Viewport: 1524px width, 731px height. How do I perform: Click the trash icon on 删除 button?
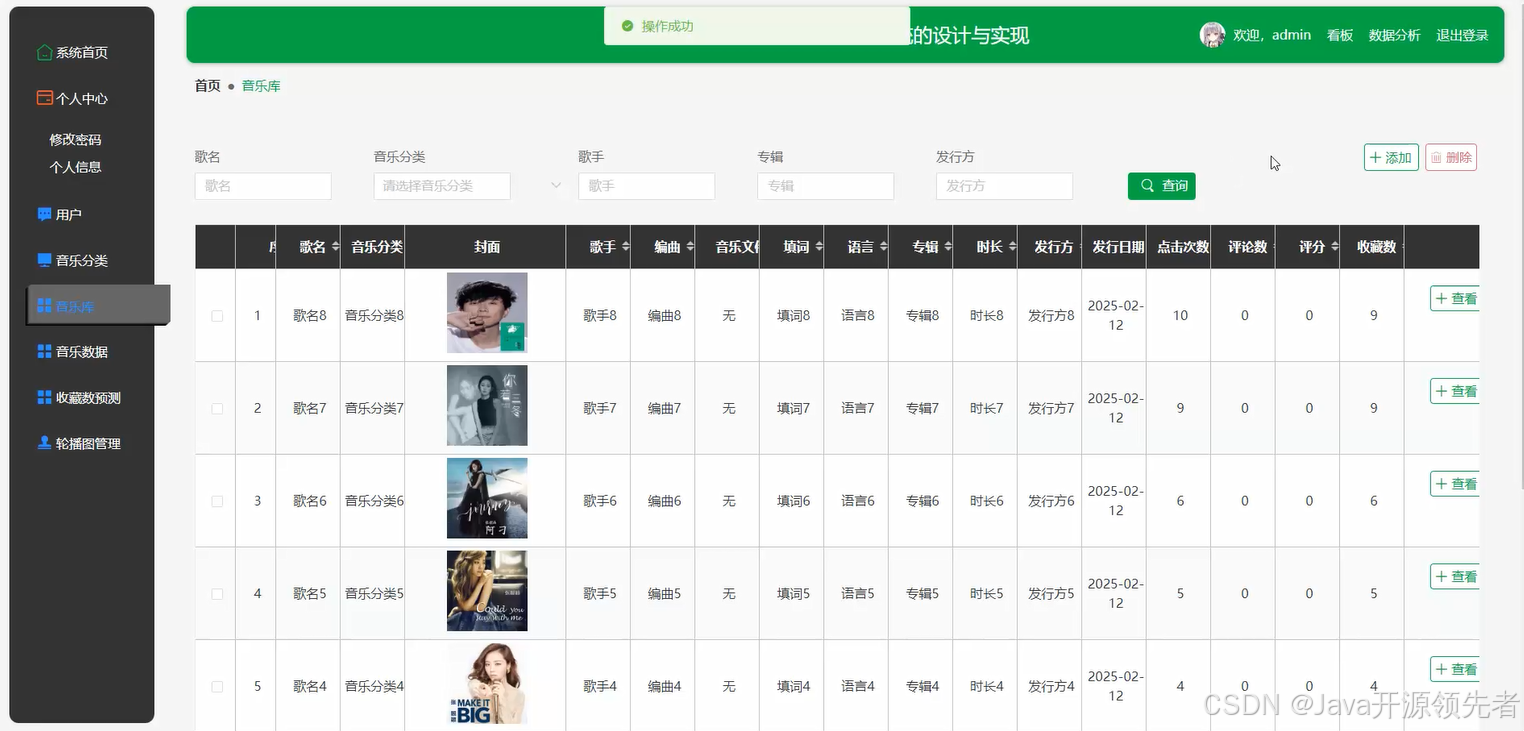point(1436,158)
